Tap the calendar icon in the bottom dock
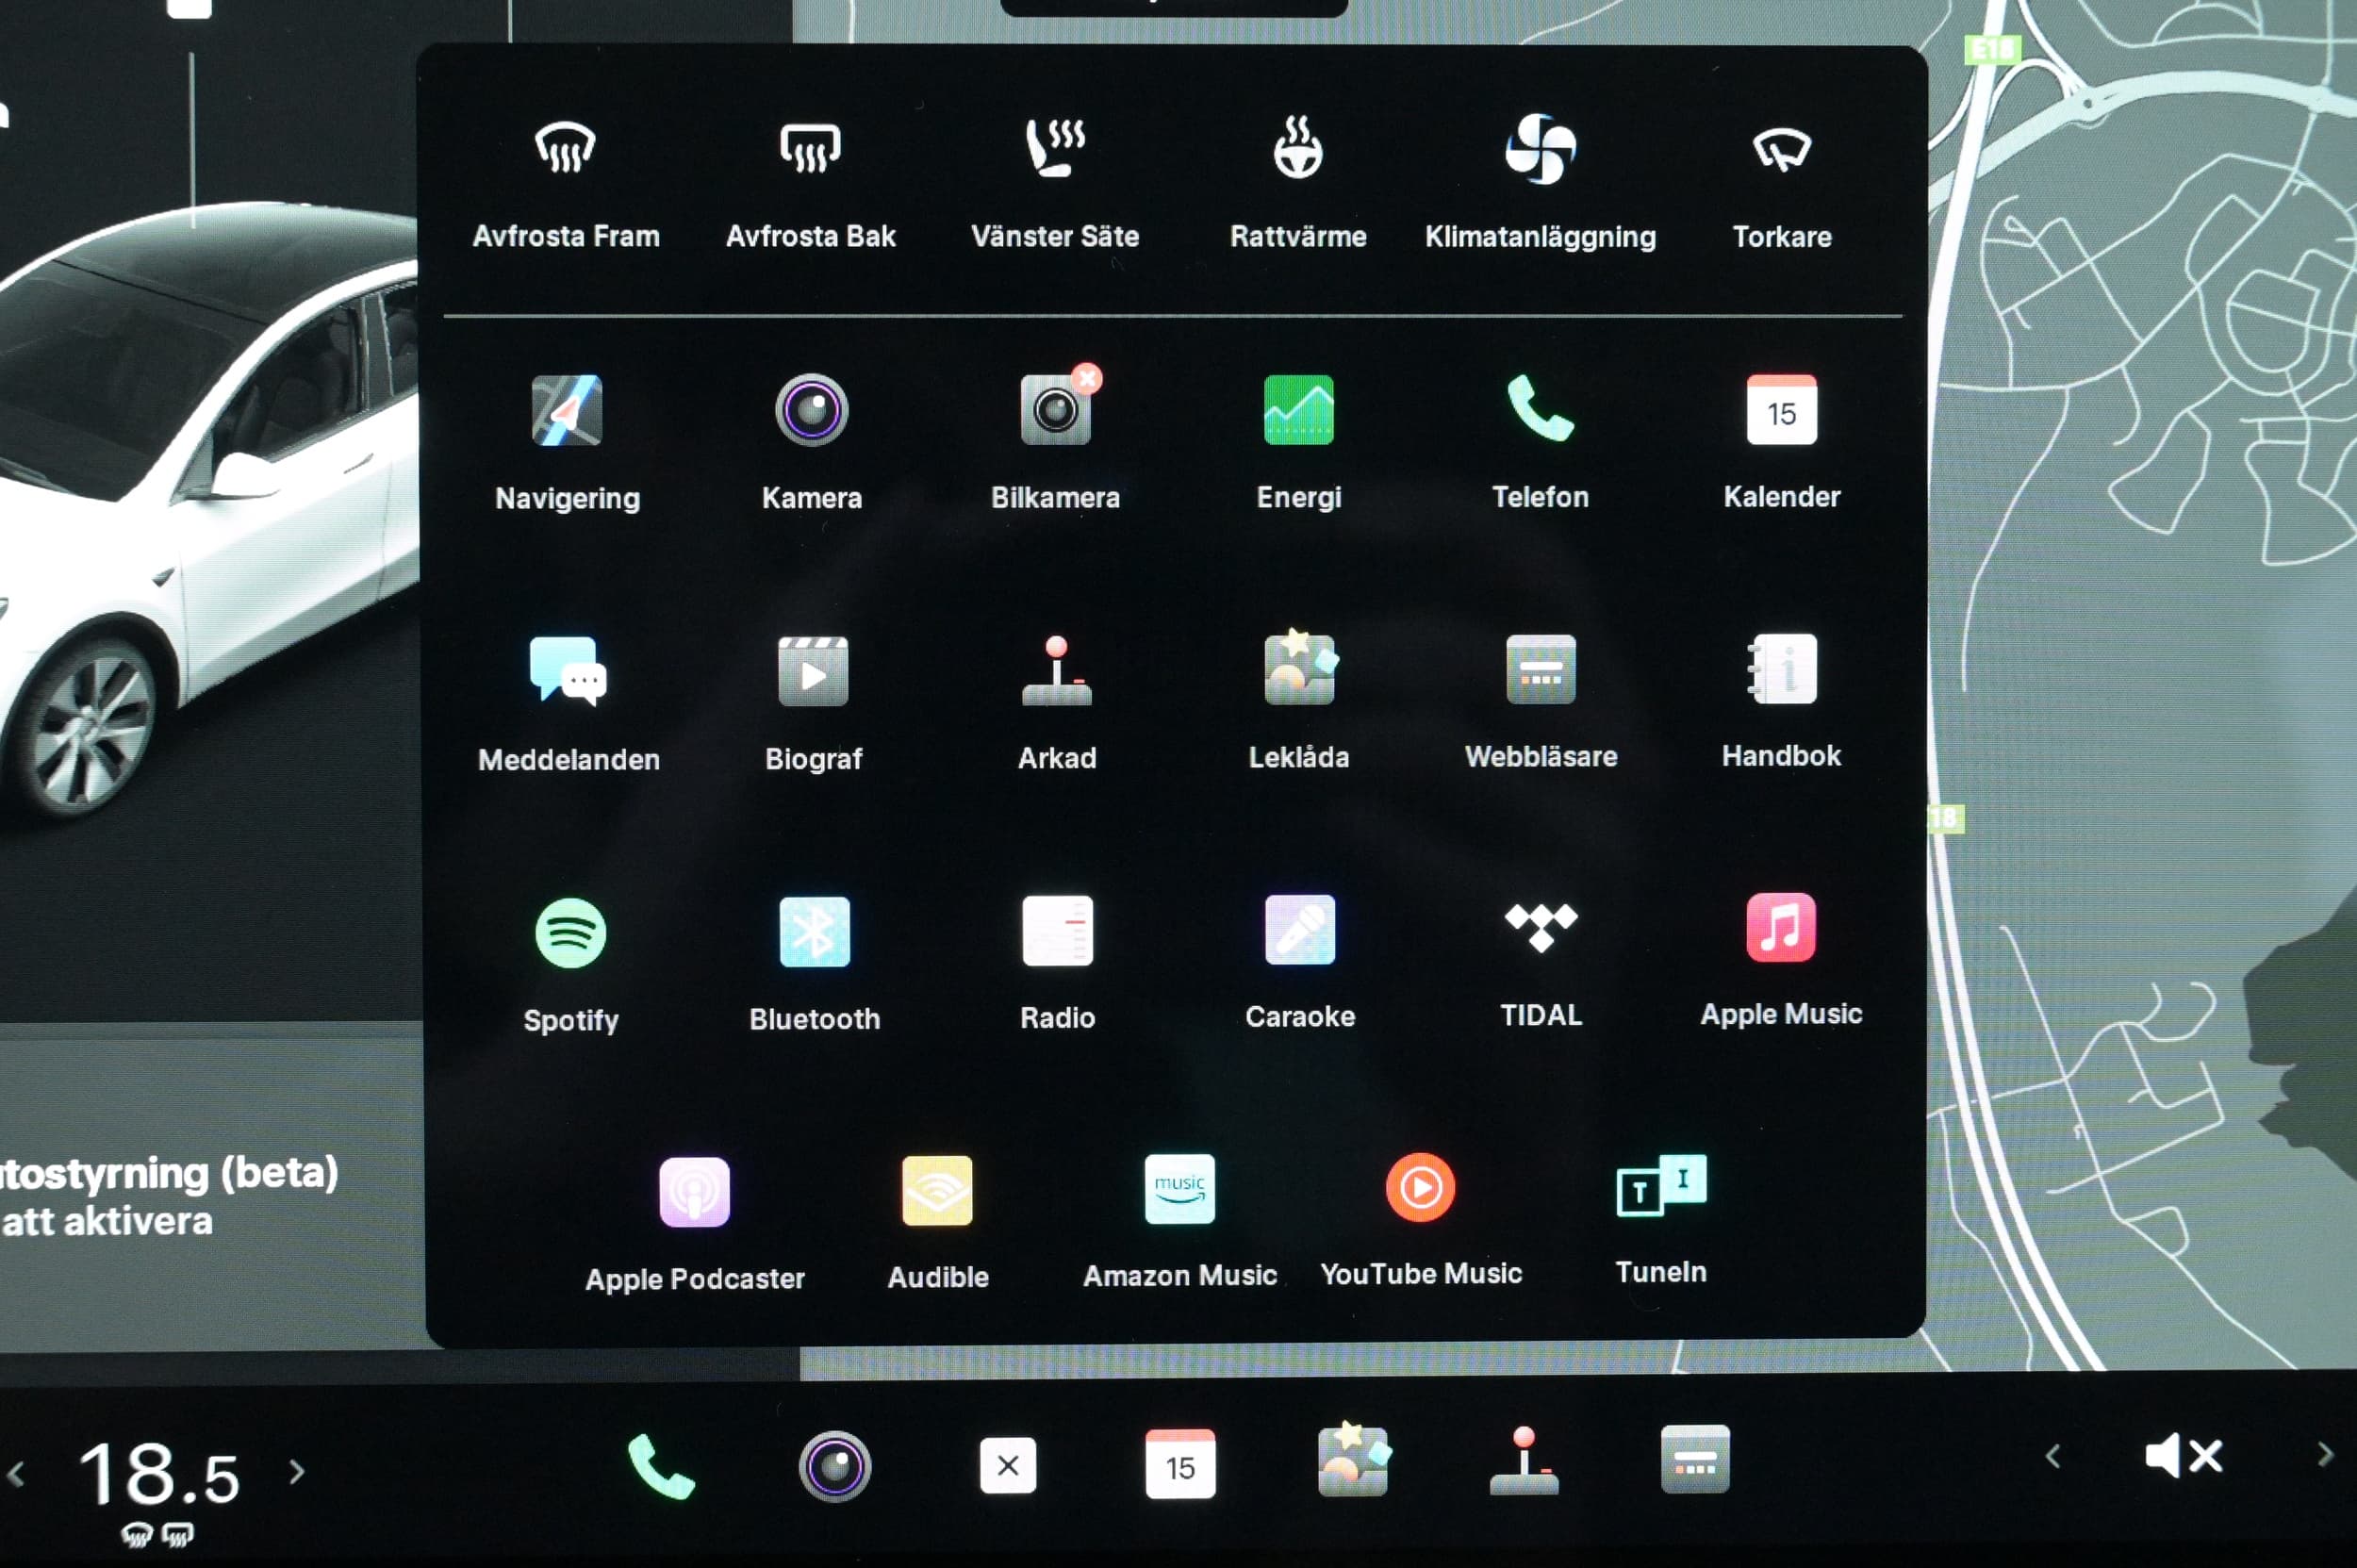This screenshot has width=2357, height=1568. coord(1180,1464)
